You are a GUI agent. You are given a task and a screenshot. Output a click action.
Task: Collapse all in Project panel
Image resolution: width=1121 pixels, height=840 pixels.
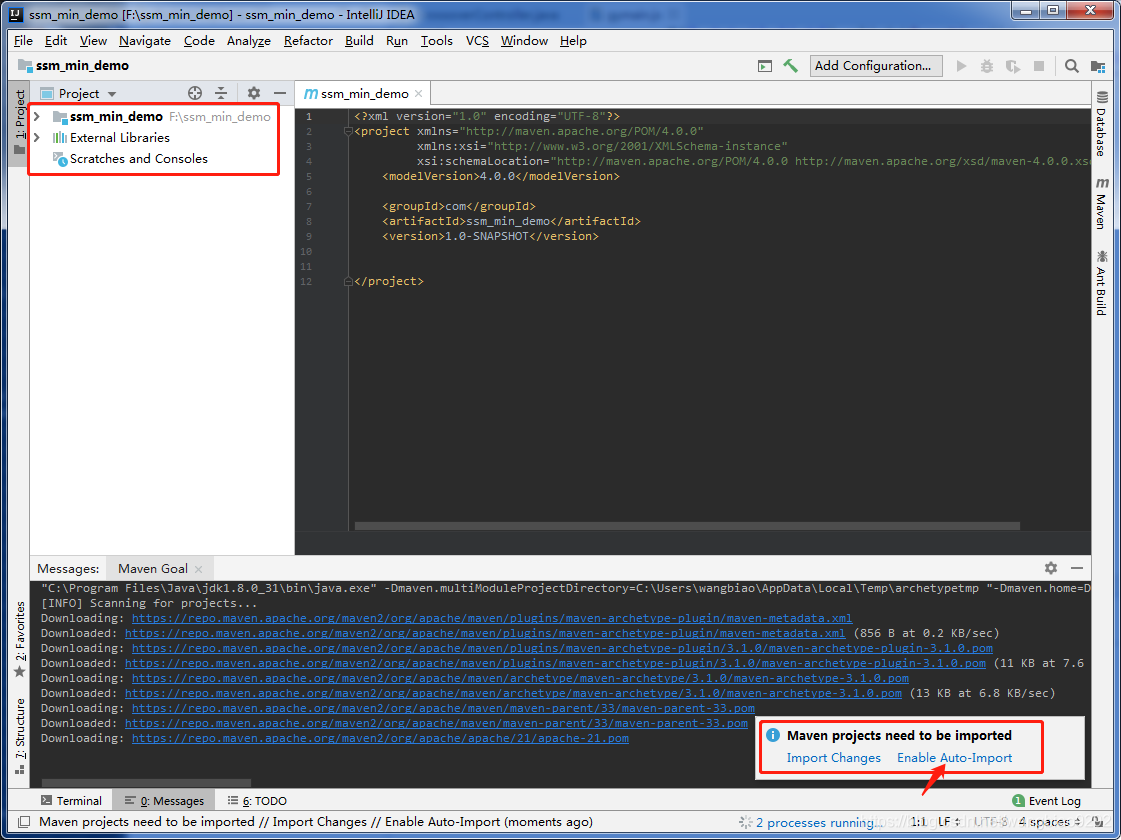[x=221, y=93]
